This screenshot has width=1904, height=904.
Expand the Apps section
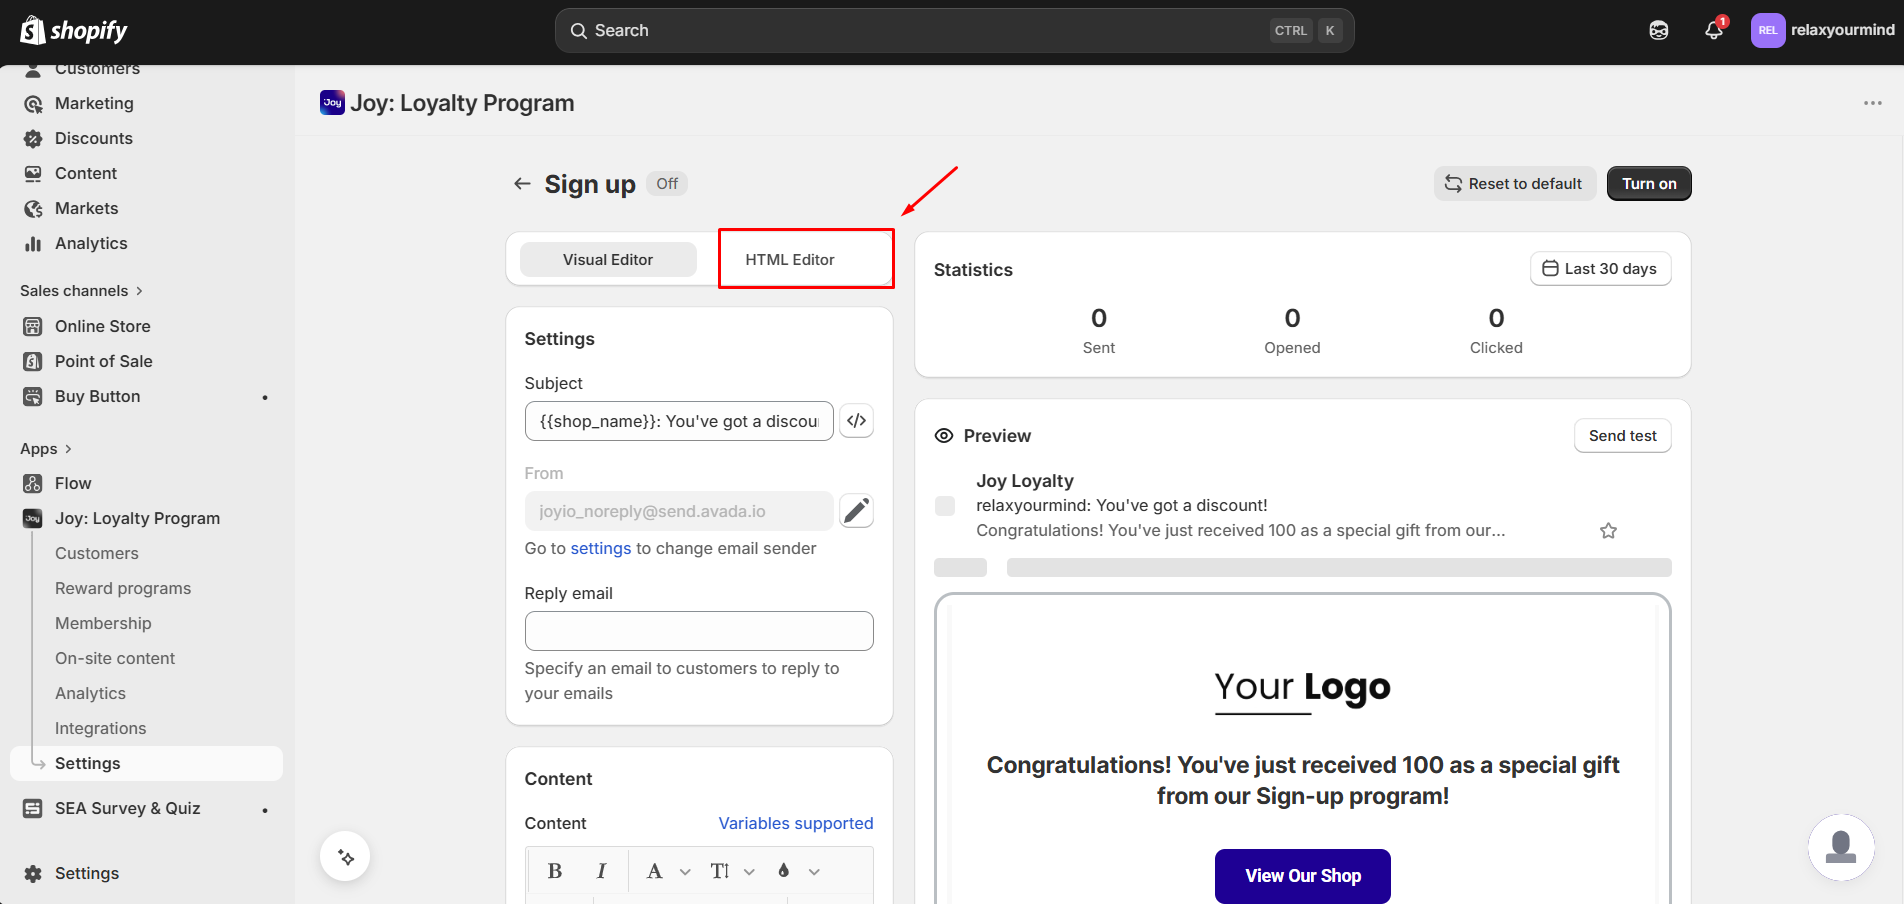click(x=46, y=449)
